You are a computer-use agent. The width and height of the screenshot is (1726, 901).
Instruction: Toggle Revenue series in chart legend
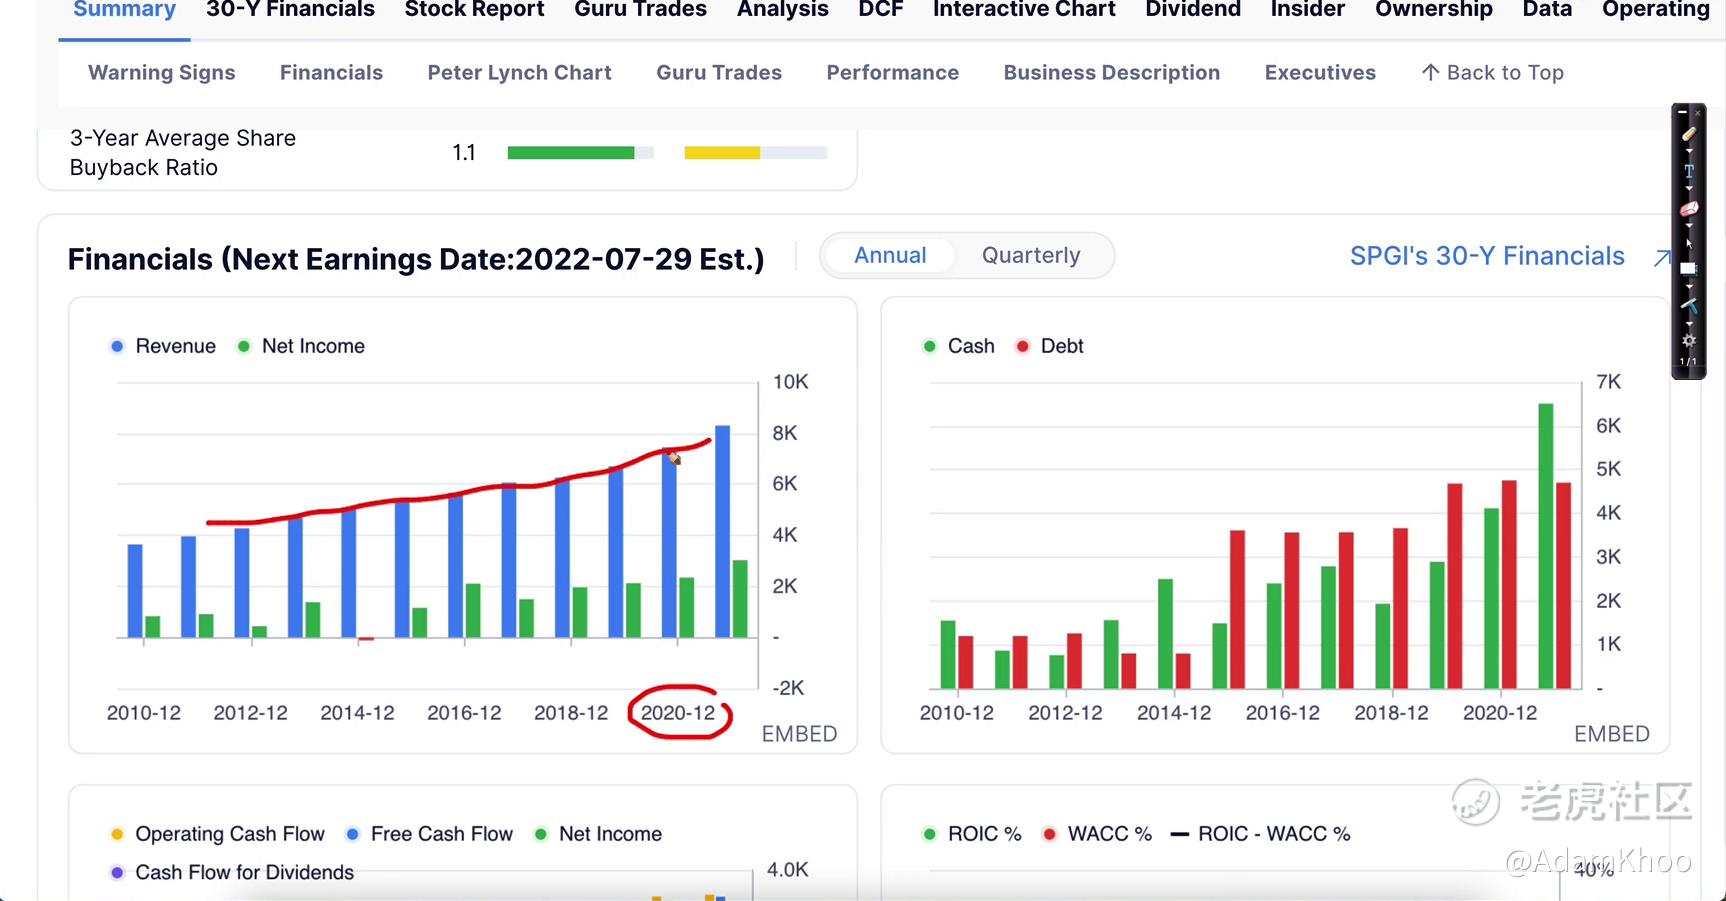[x=162, y=346]
